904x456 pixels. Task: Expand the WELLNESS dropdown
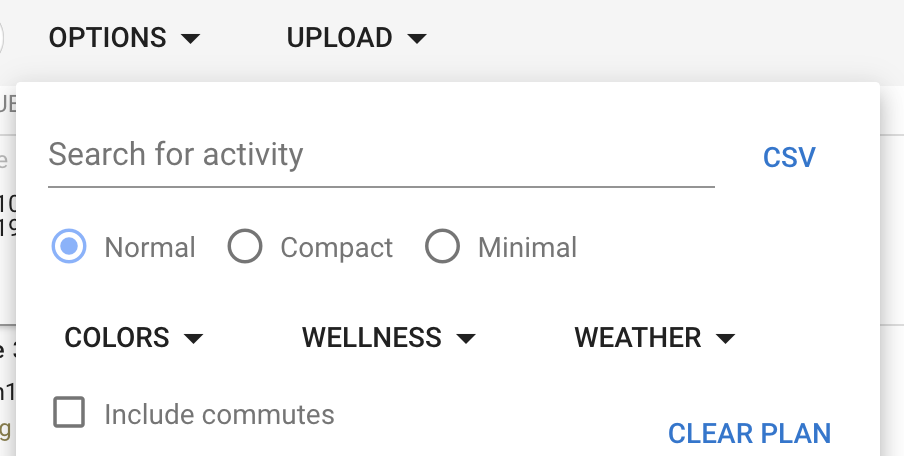coord(389,338)
